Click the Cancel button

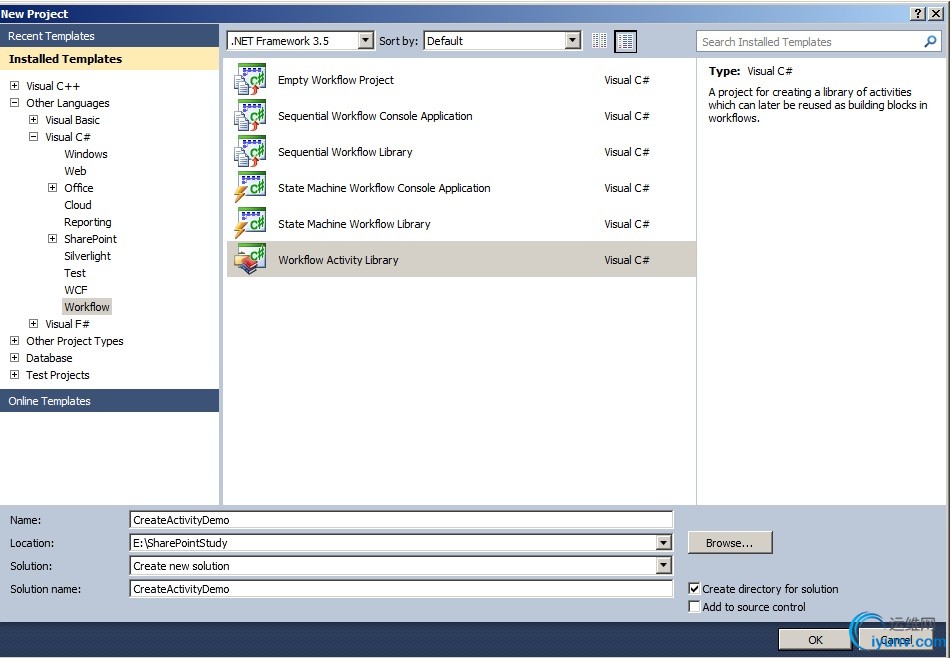tap(896, 639)
